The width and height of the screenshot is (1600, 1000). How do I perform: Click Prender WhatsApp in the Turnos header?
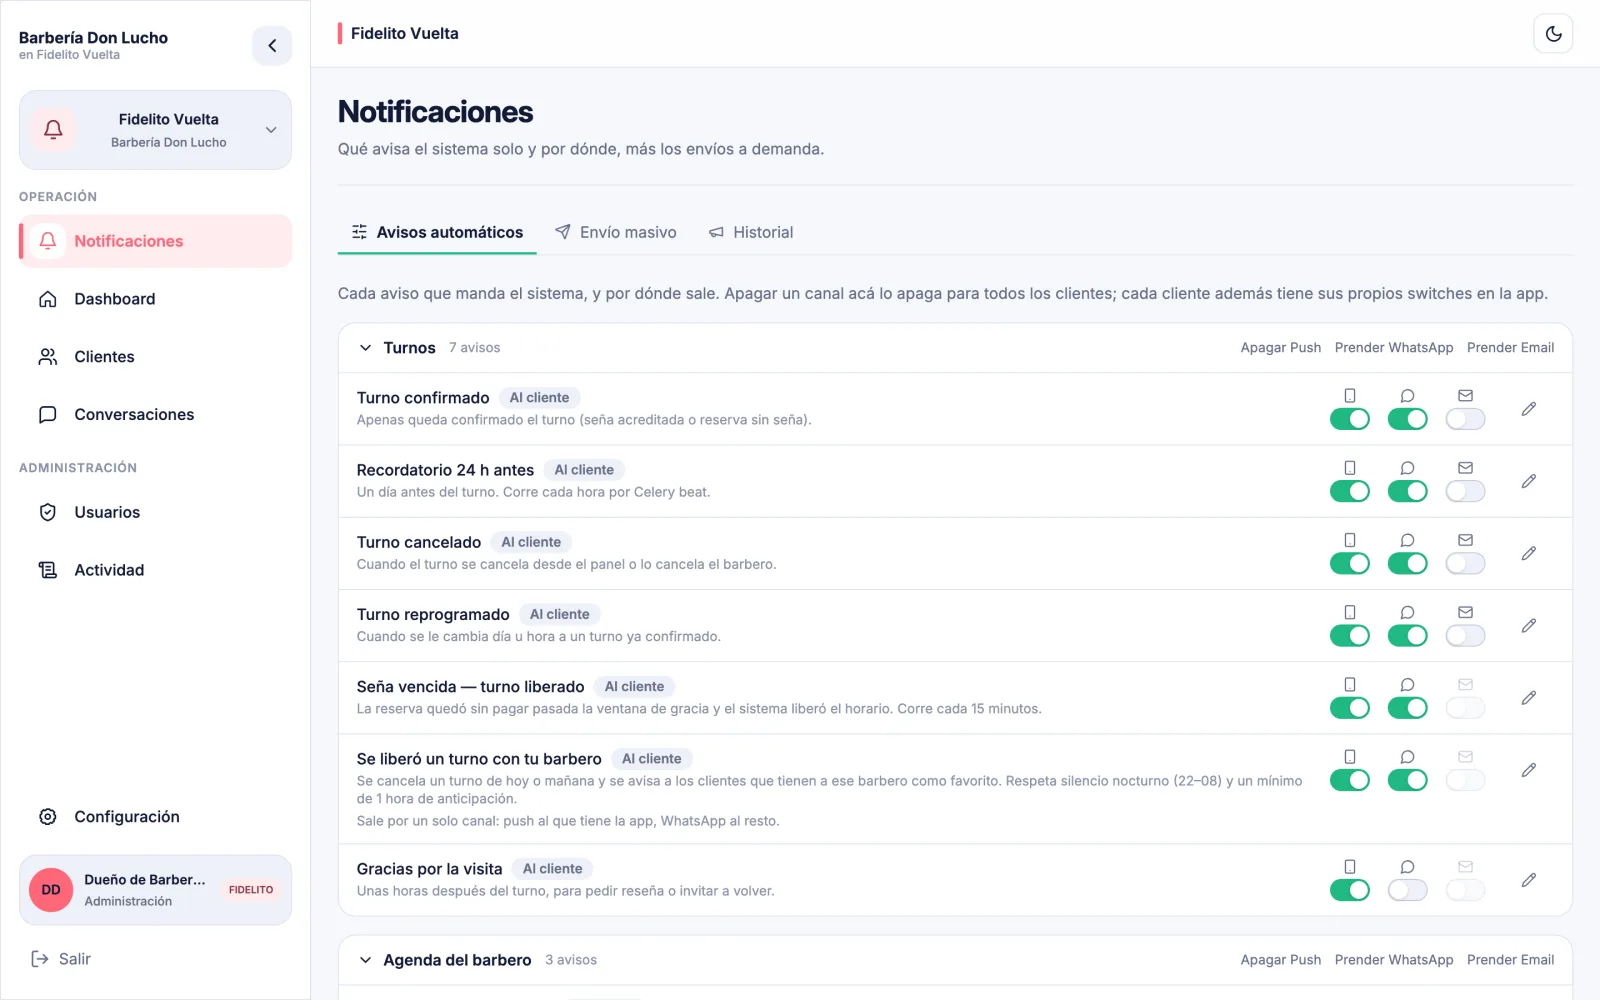[1394, 348]
